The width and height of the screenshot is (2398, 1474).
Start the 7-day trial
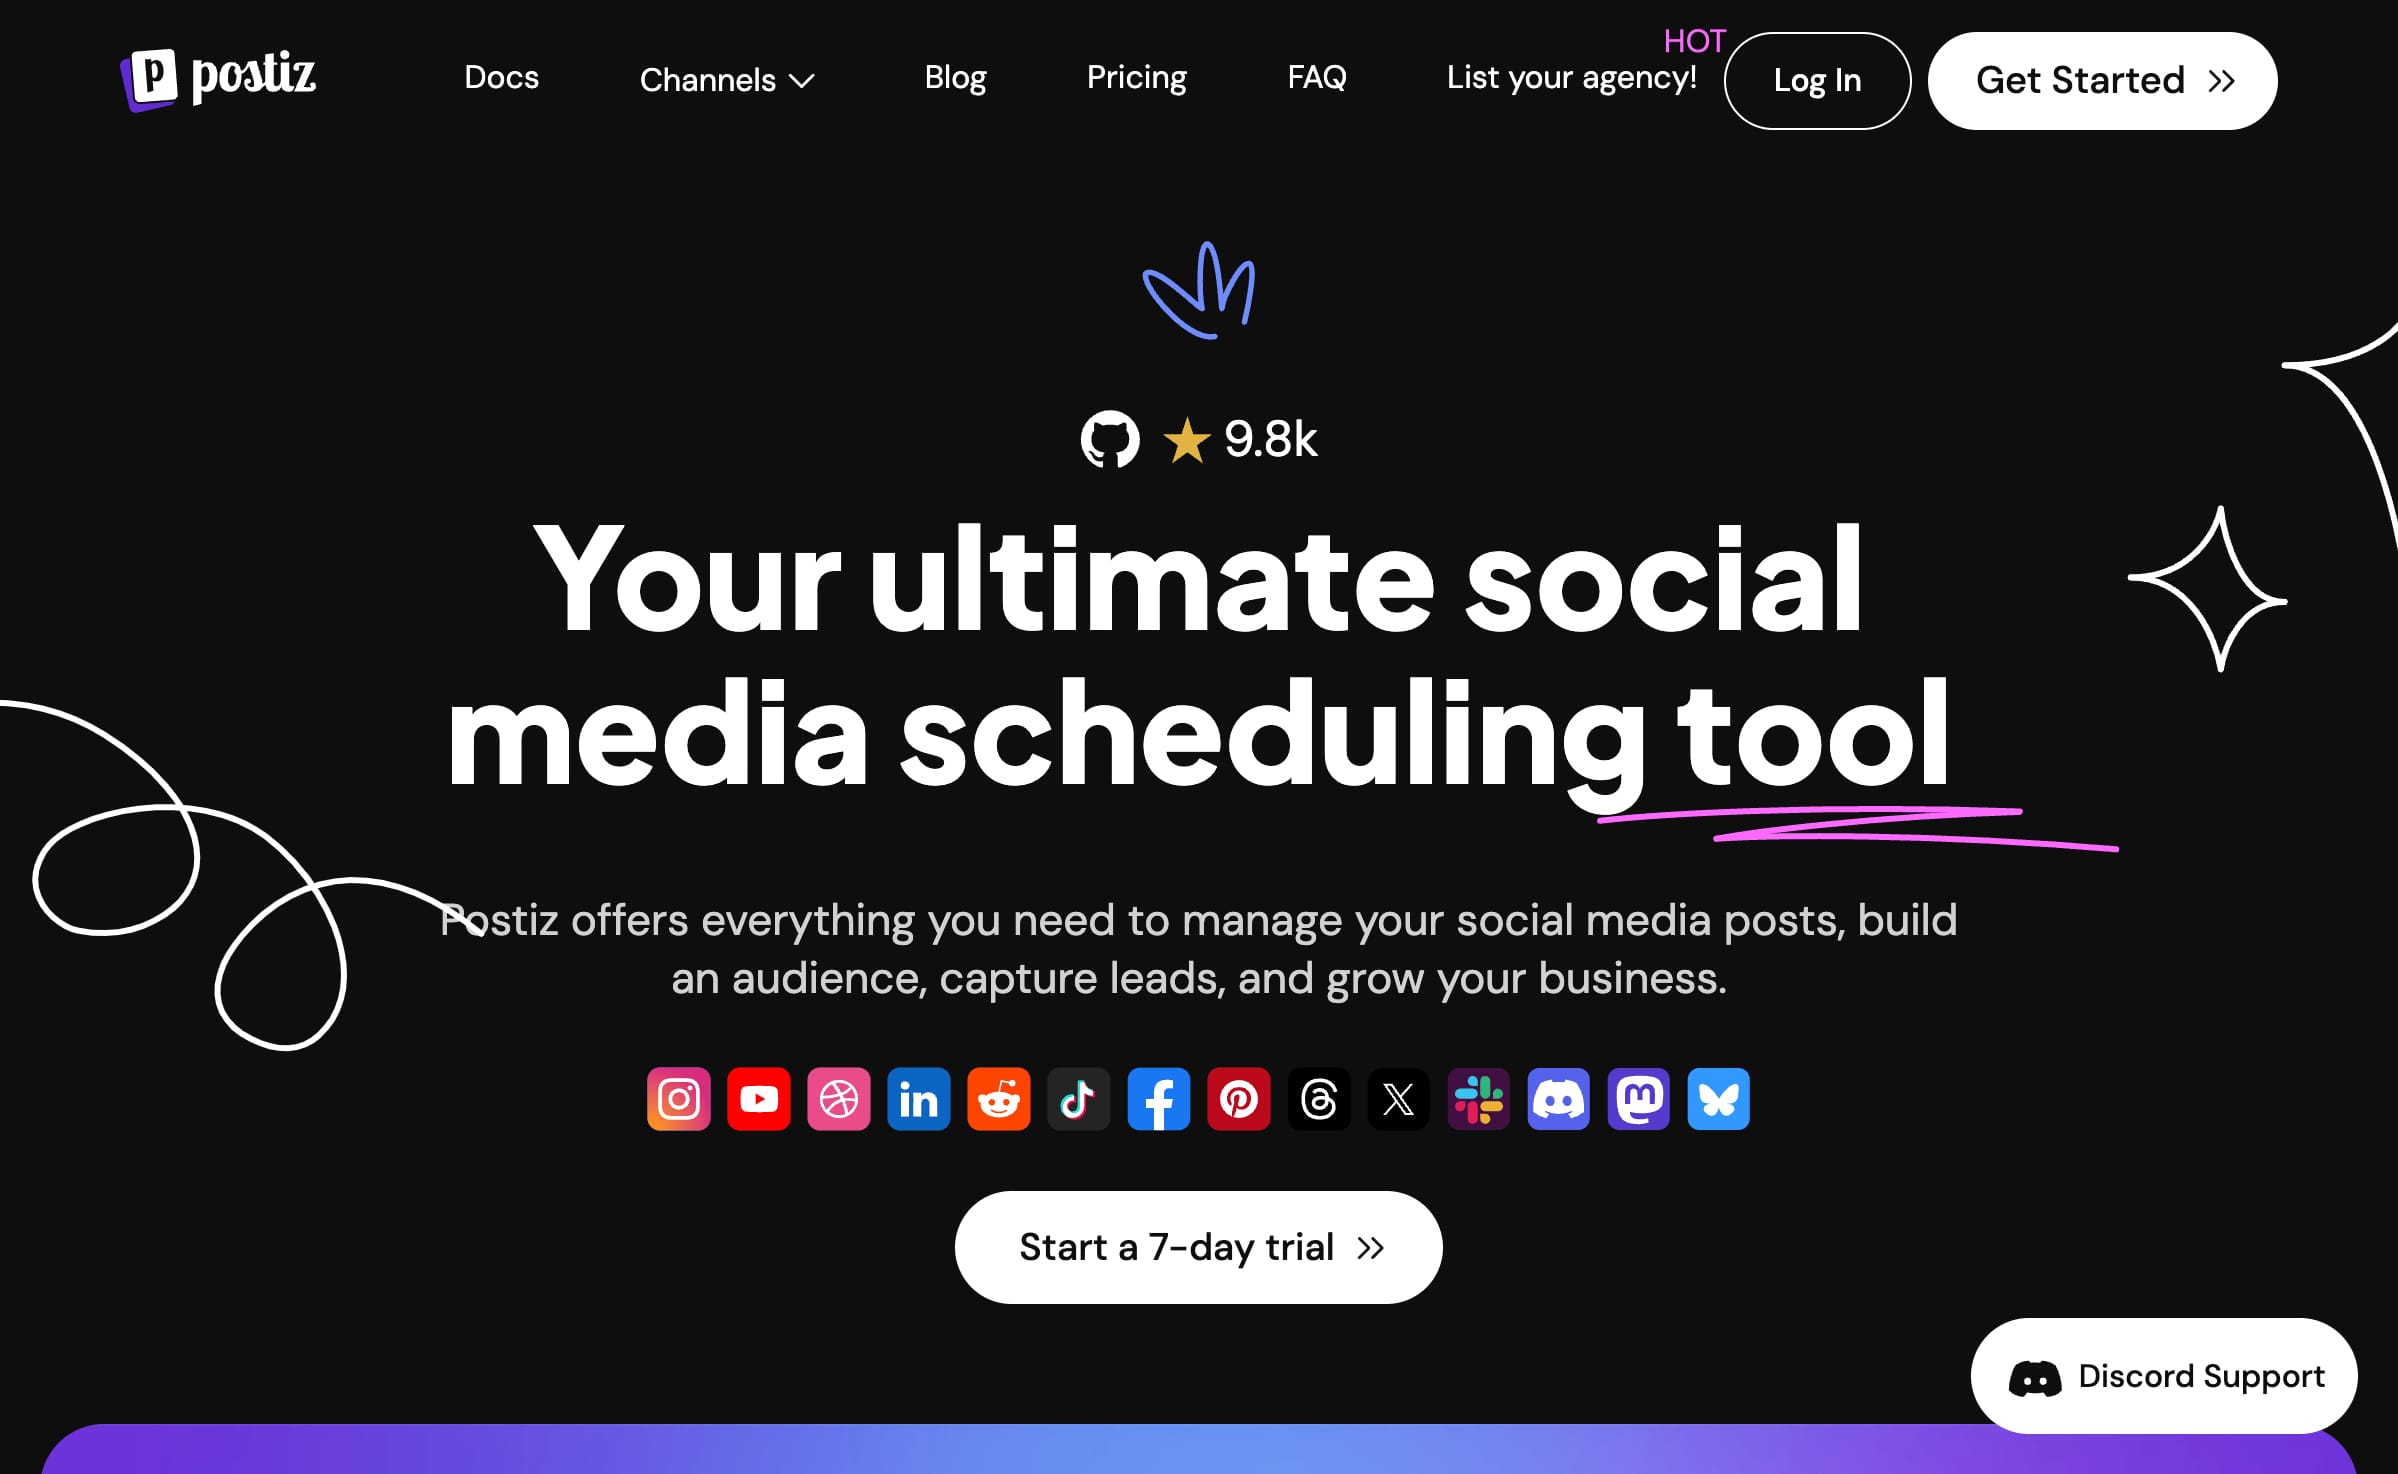1199,1246
